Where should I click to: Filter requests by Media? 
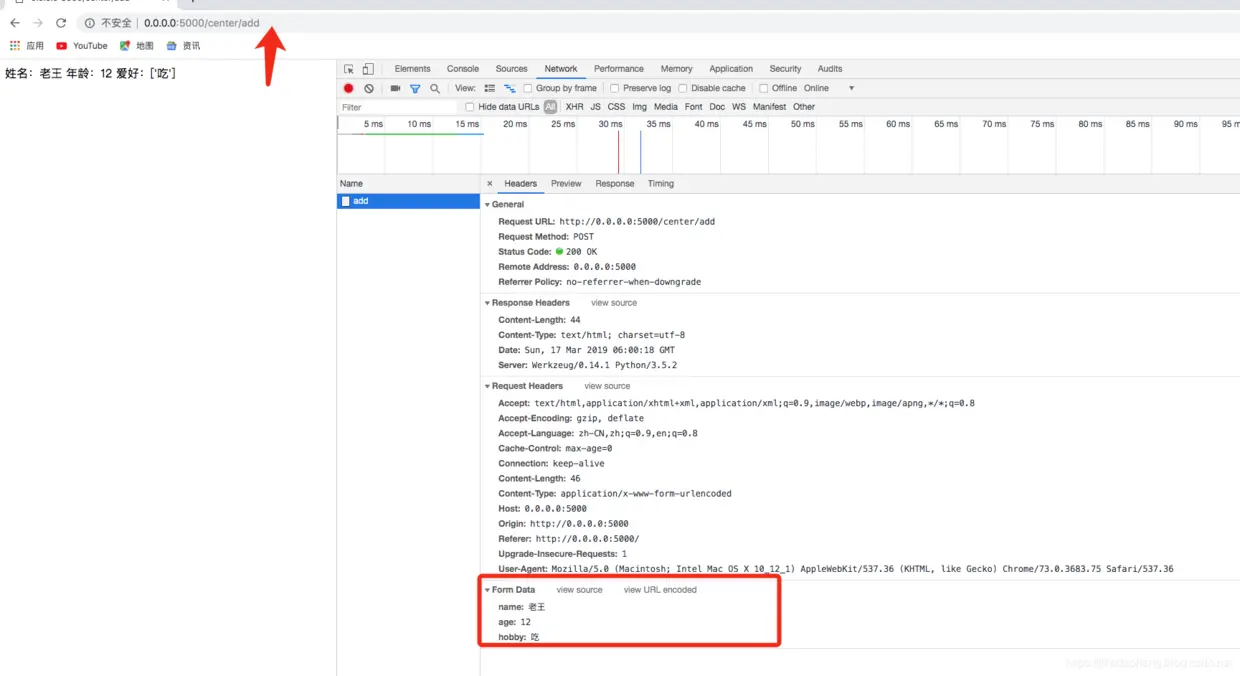click(x=666, y=107)
